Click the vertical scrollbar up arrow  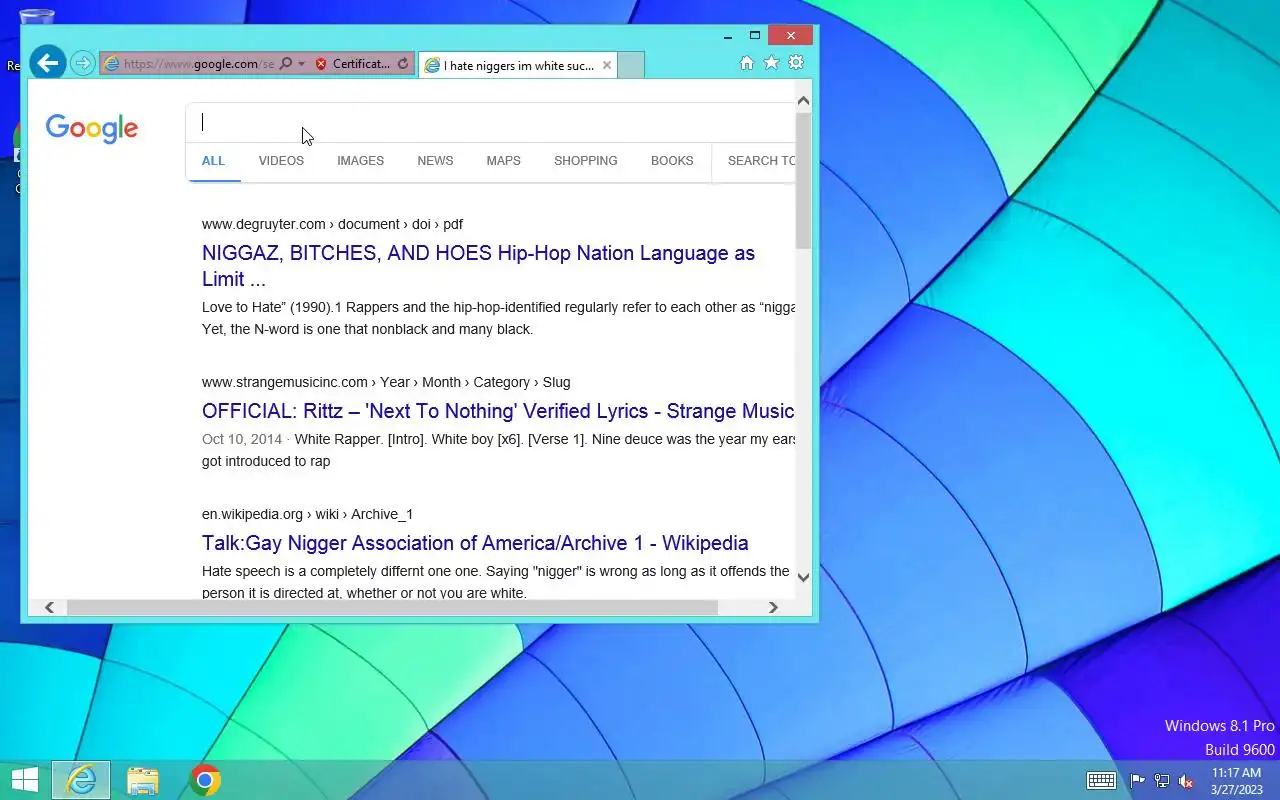pyautogui.click(x=803, y=100)
